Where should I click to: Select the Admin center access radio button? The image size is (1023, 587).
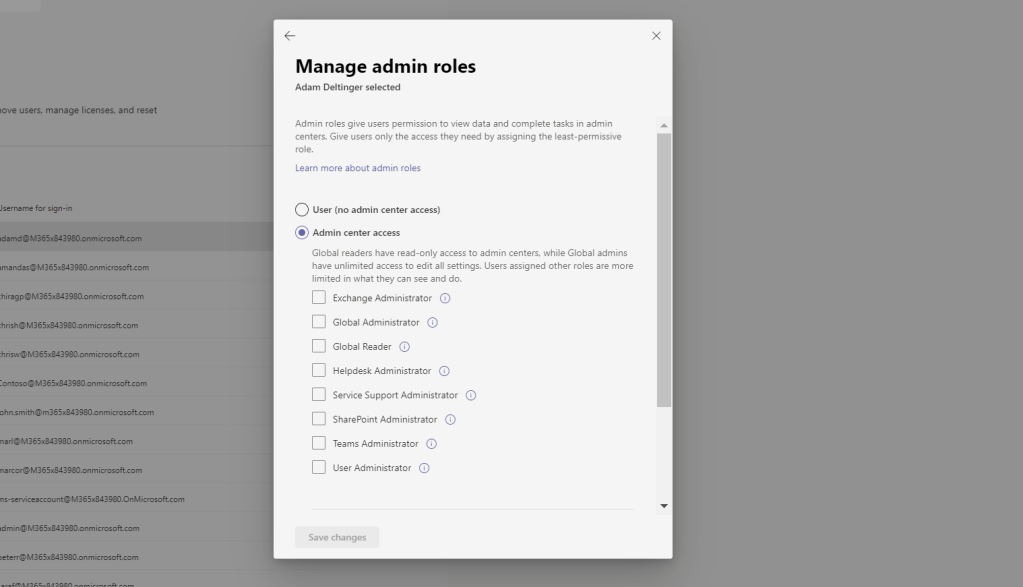(302, 233)
